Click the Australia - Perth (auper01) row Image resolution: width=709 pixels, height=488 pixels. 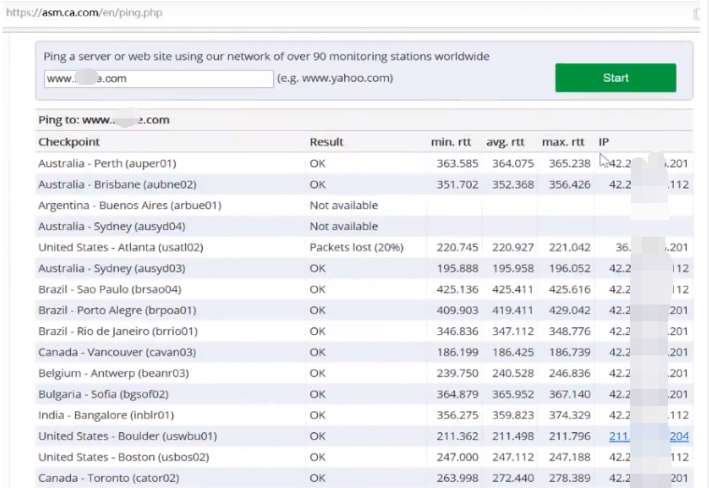coord(364,163)
